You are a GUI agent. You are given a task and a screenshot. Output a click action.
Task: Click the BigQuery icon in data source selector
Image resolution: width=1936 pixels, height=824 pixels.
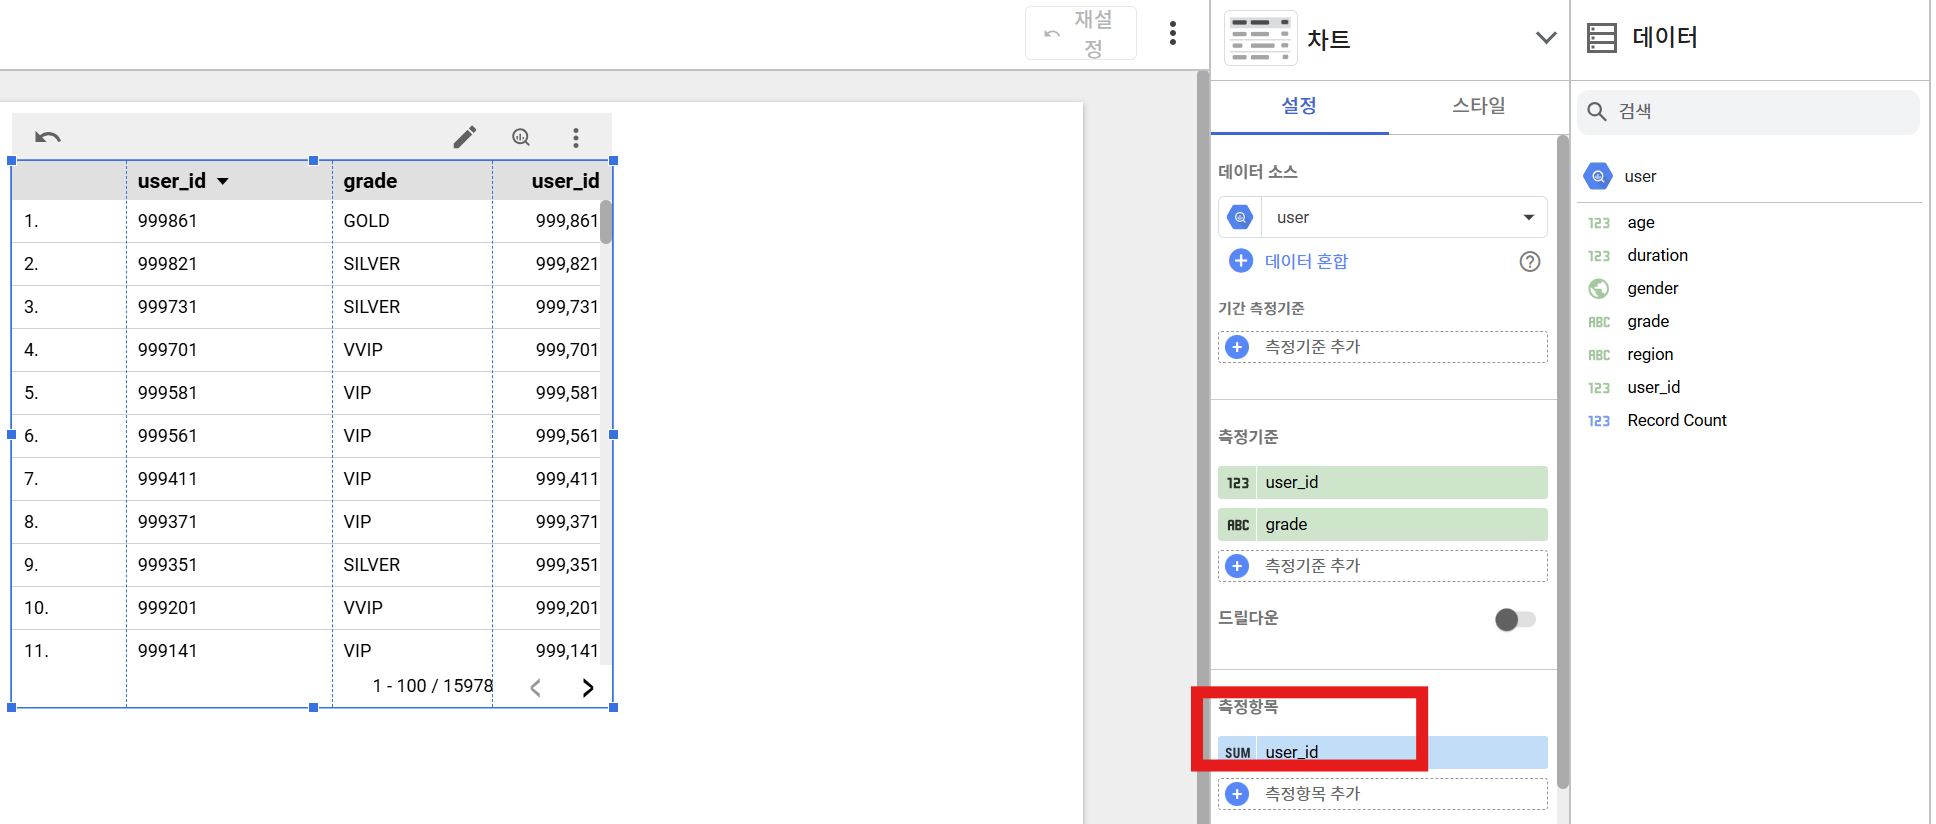pyautogui.click(x=1240, y=217)
